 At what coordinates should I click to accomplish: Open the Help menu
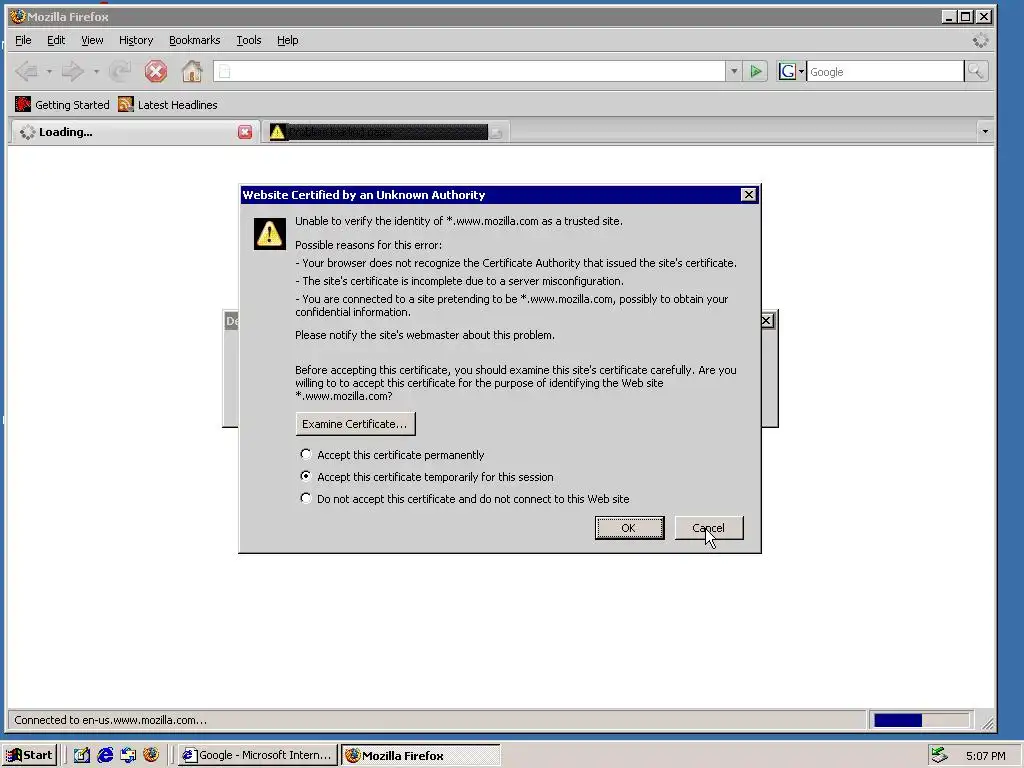(x=287, y=40)
